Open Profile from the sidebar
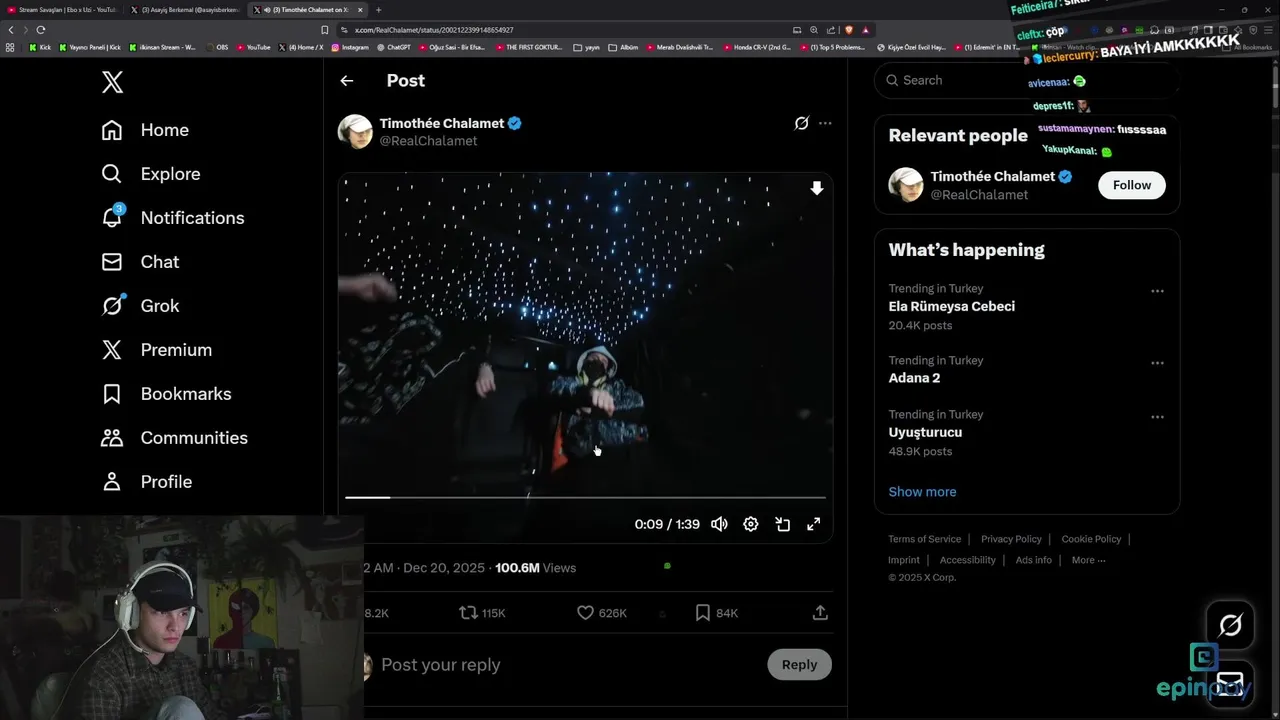 [146, 482]
